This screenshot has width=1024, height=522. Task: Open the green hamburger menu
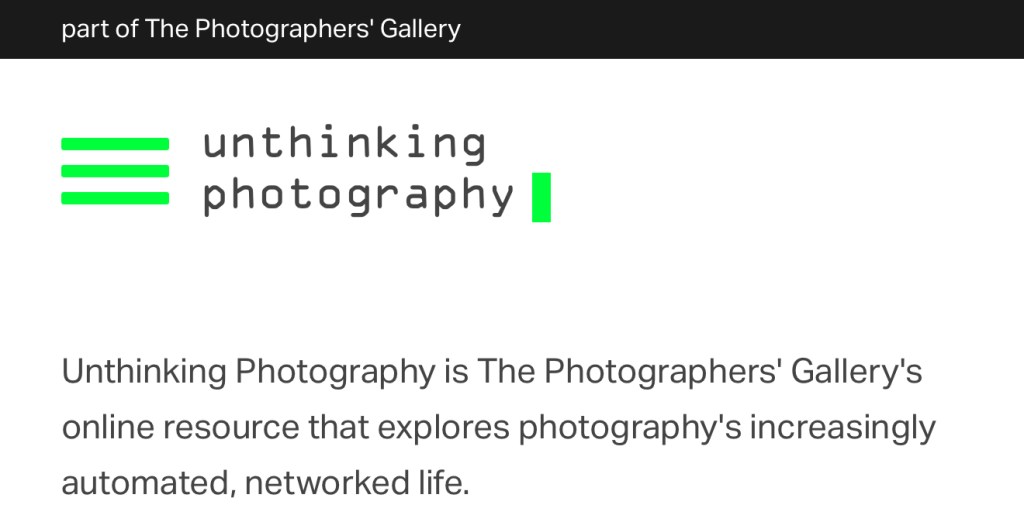coord(115,171)
